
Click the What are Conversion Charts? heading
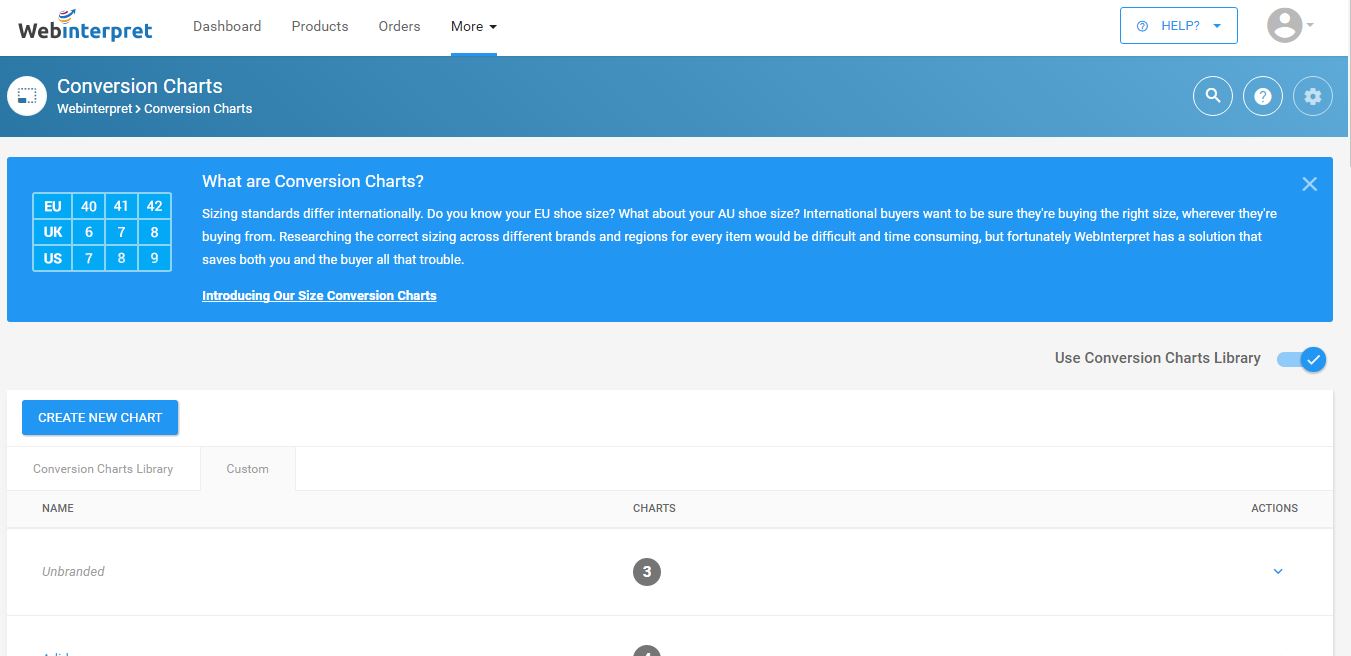click(x=313, y=181)
